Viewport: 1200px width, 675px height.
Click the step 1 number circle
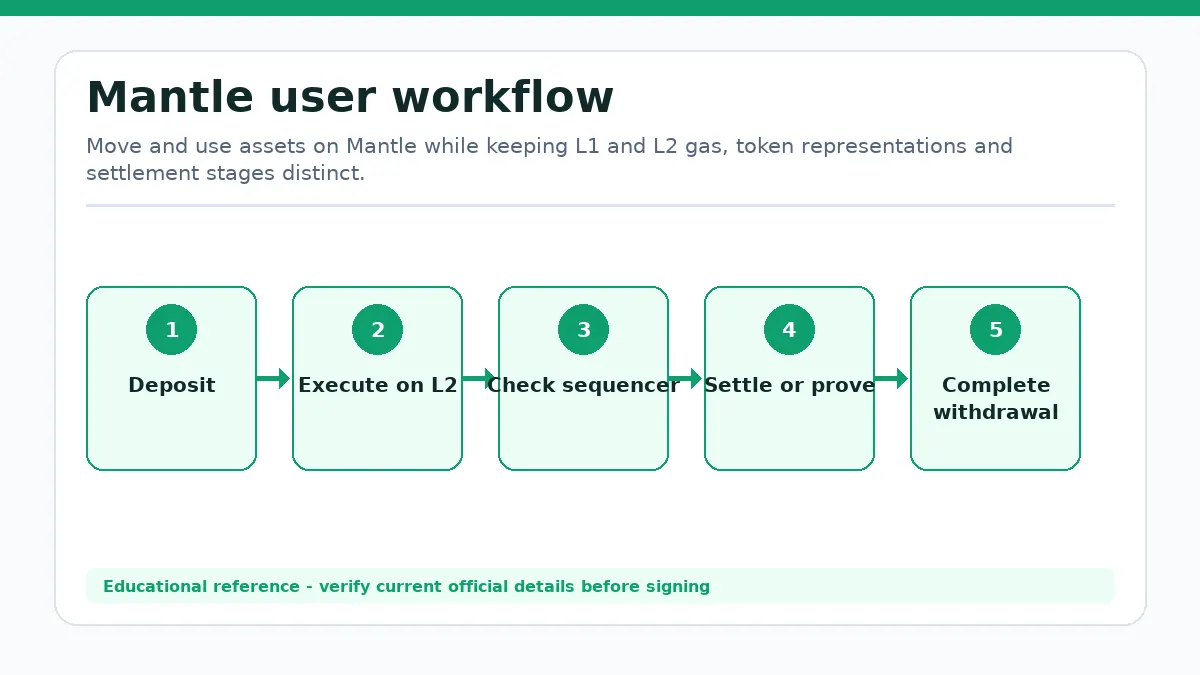(x=171, y=330)
